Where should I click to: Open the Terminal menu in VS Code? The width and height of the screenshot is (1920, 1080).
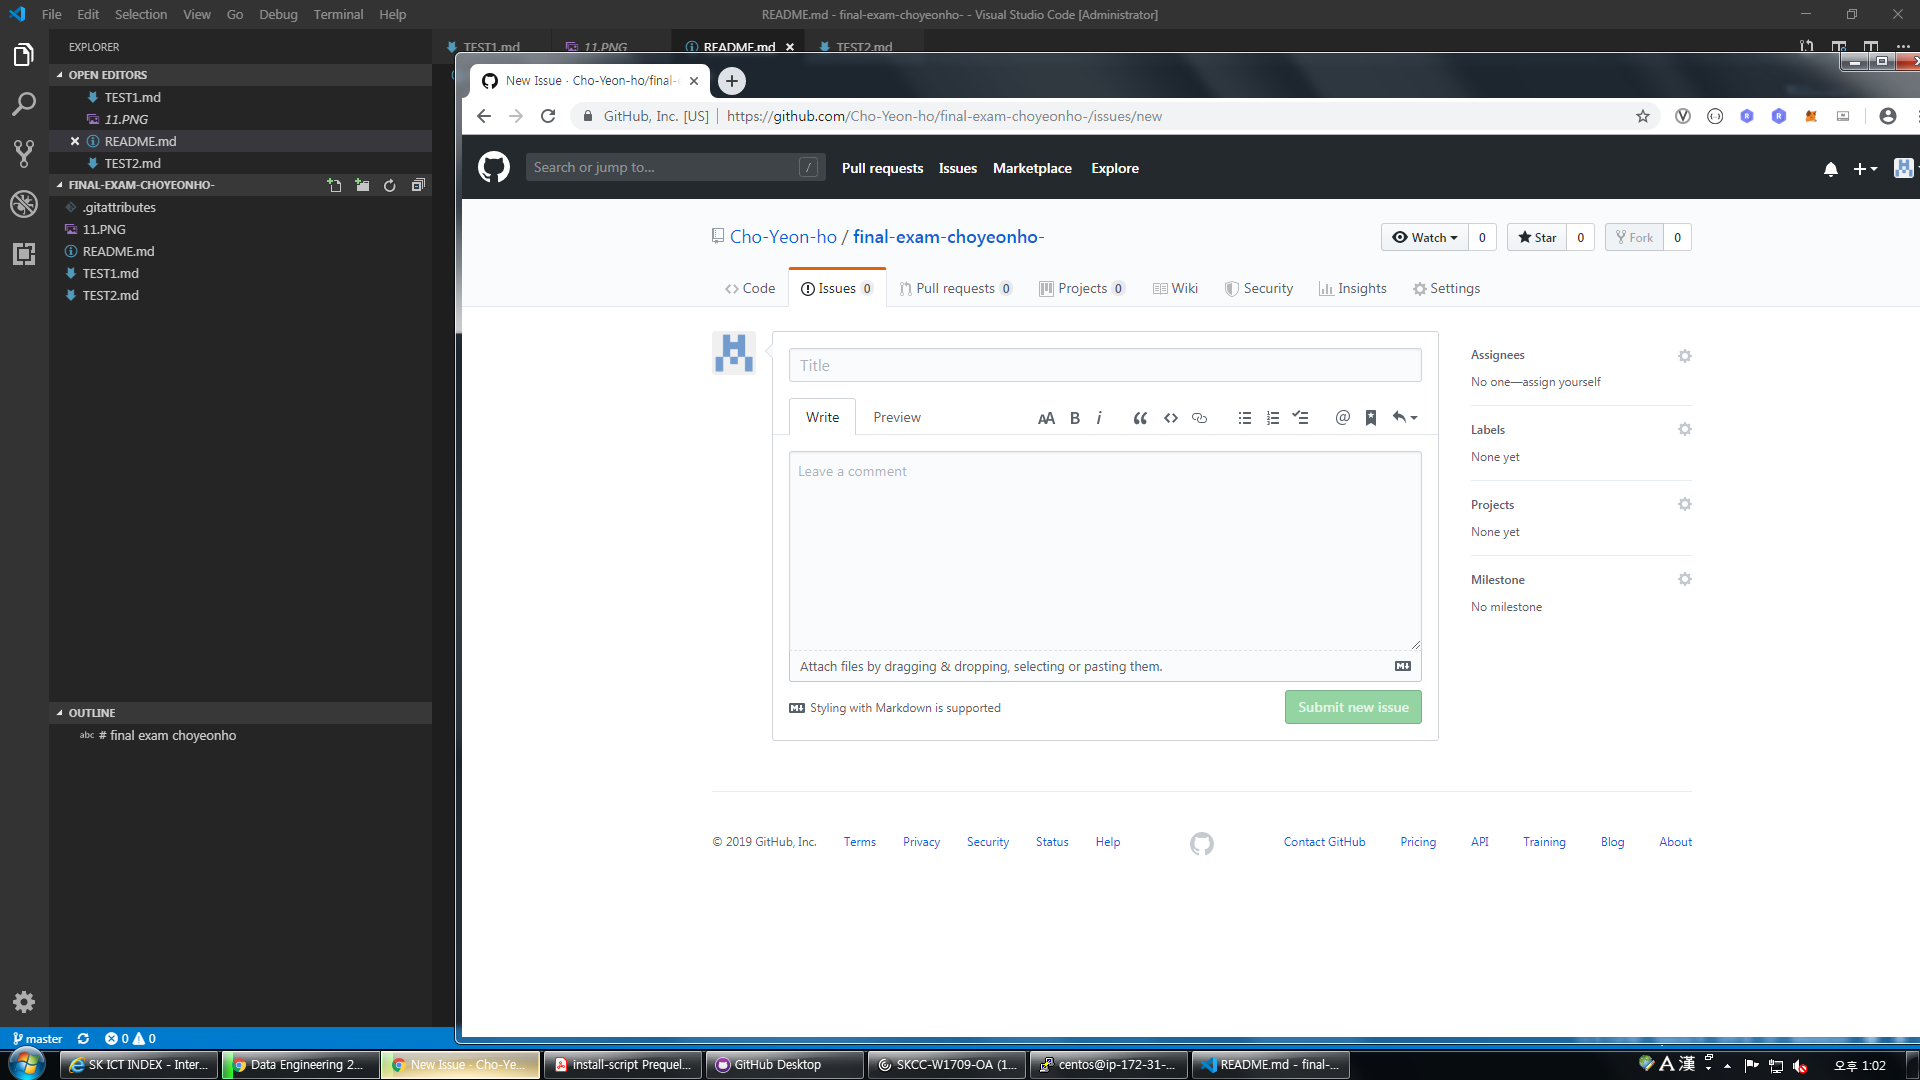point(338,14)
